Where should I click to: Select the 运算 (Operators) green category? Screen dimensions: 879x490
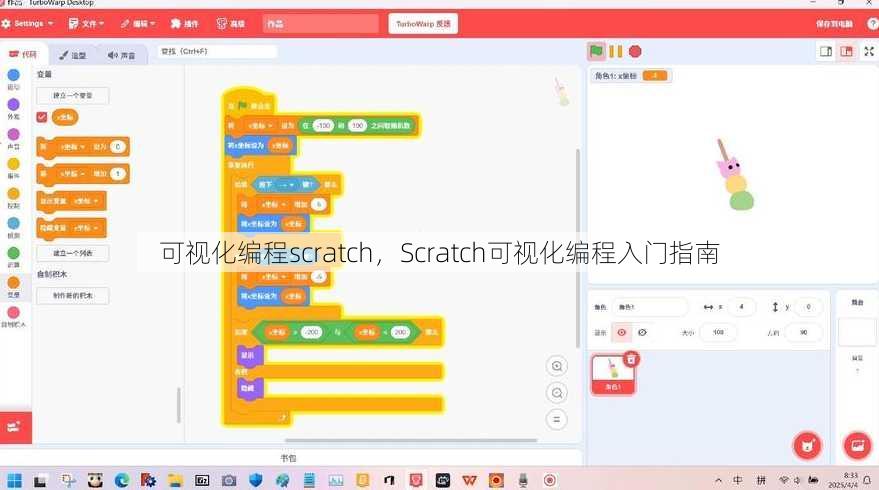[13, 257]
